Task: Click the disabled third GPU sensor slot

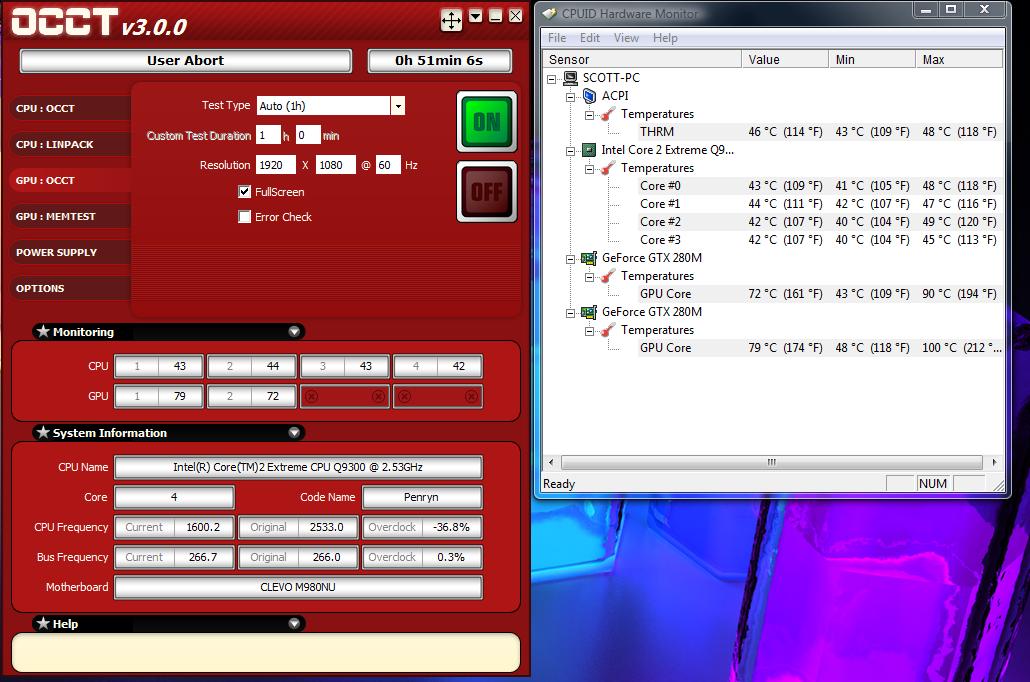Action: tap(345, 396)
